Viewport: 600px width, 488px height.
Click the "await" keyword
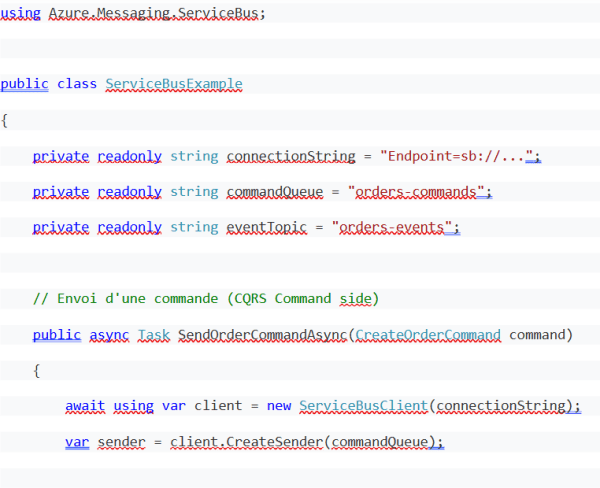tap(85, 406)
